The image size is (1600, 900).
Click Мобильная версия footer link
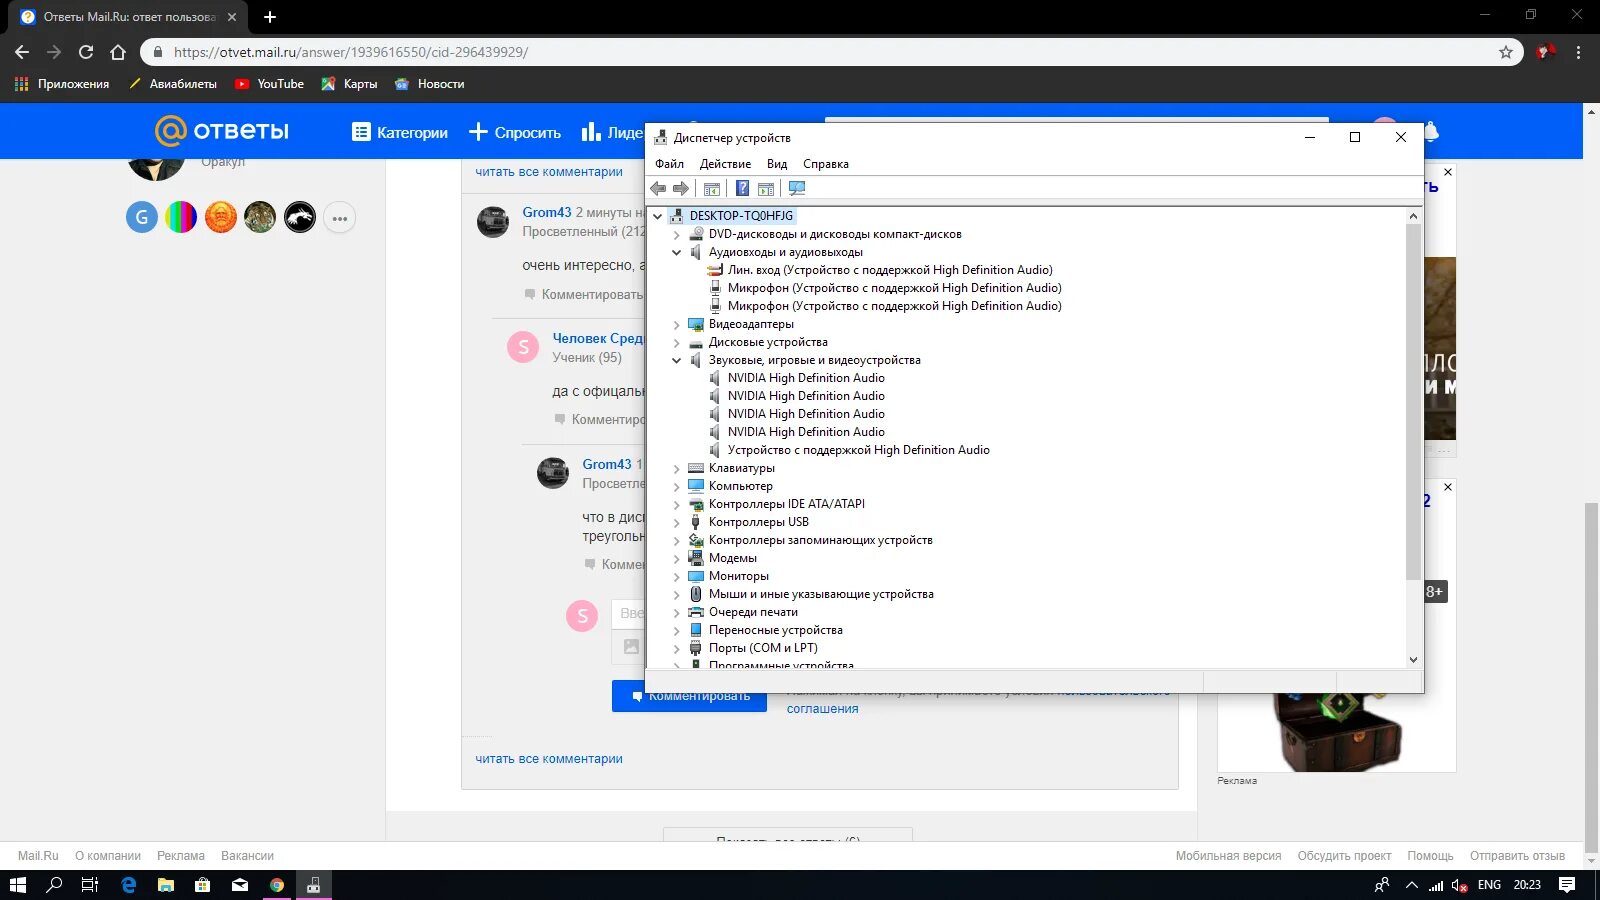click(1228, 856)
